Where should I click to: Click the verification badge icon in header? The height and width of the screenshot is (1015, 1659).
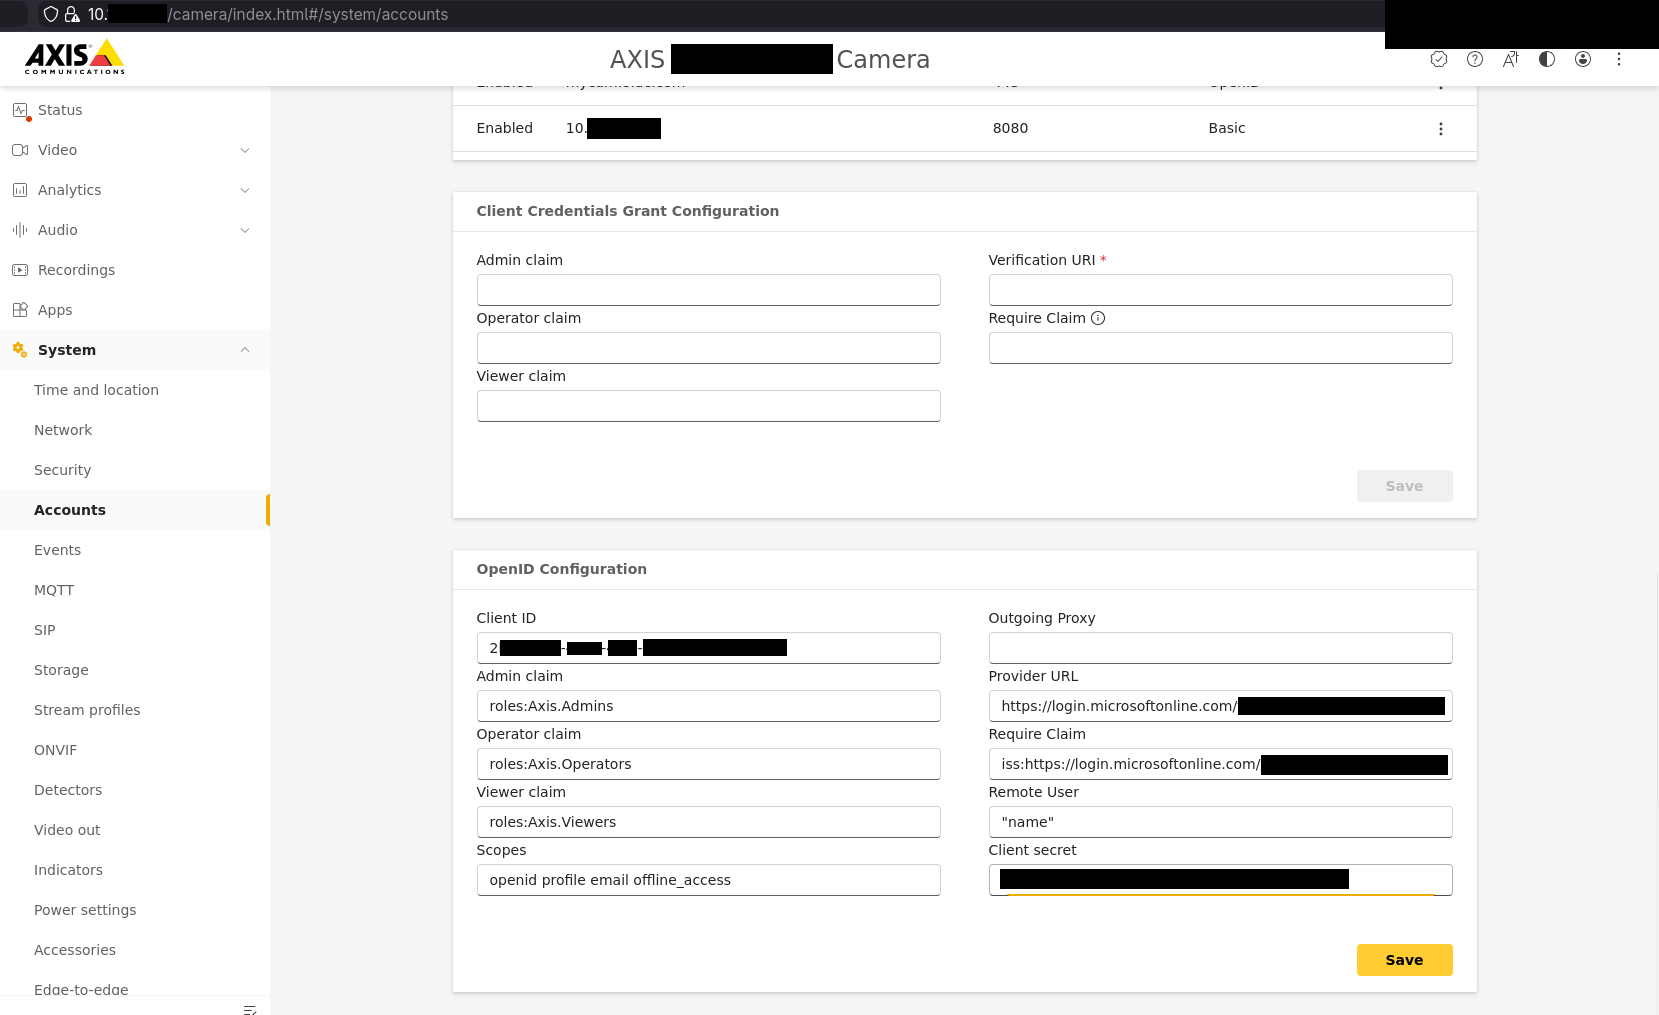point(1439,59)
